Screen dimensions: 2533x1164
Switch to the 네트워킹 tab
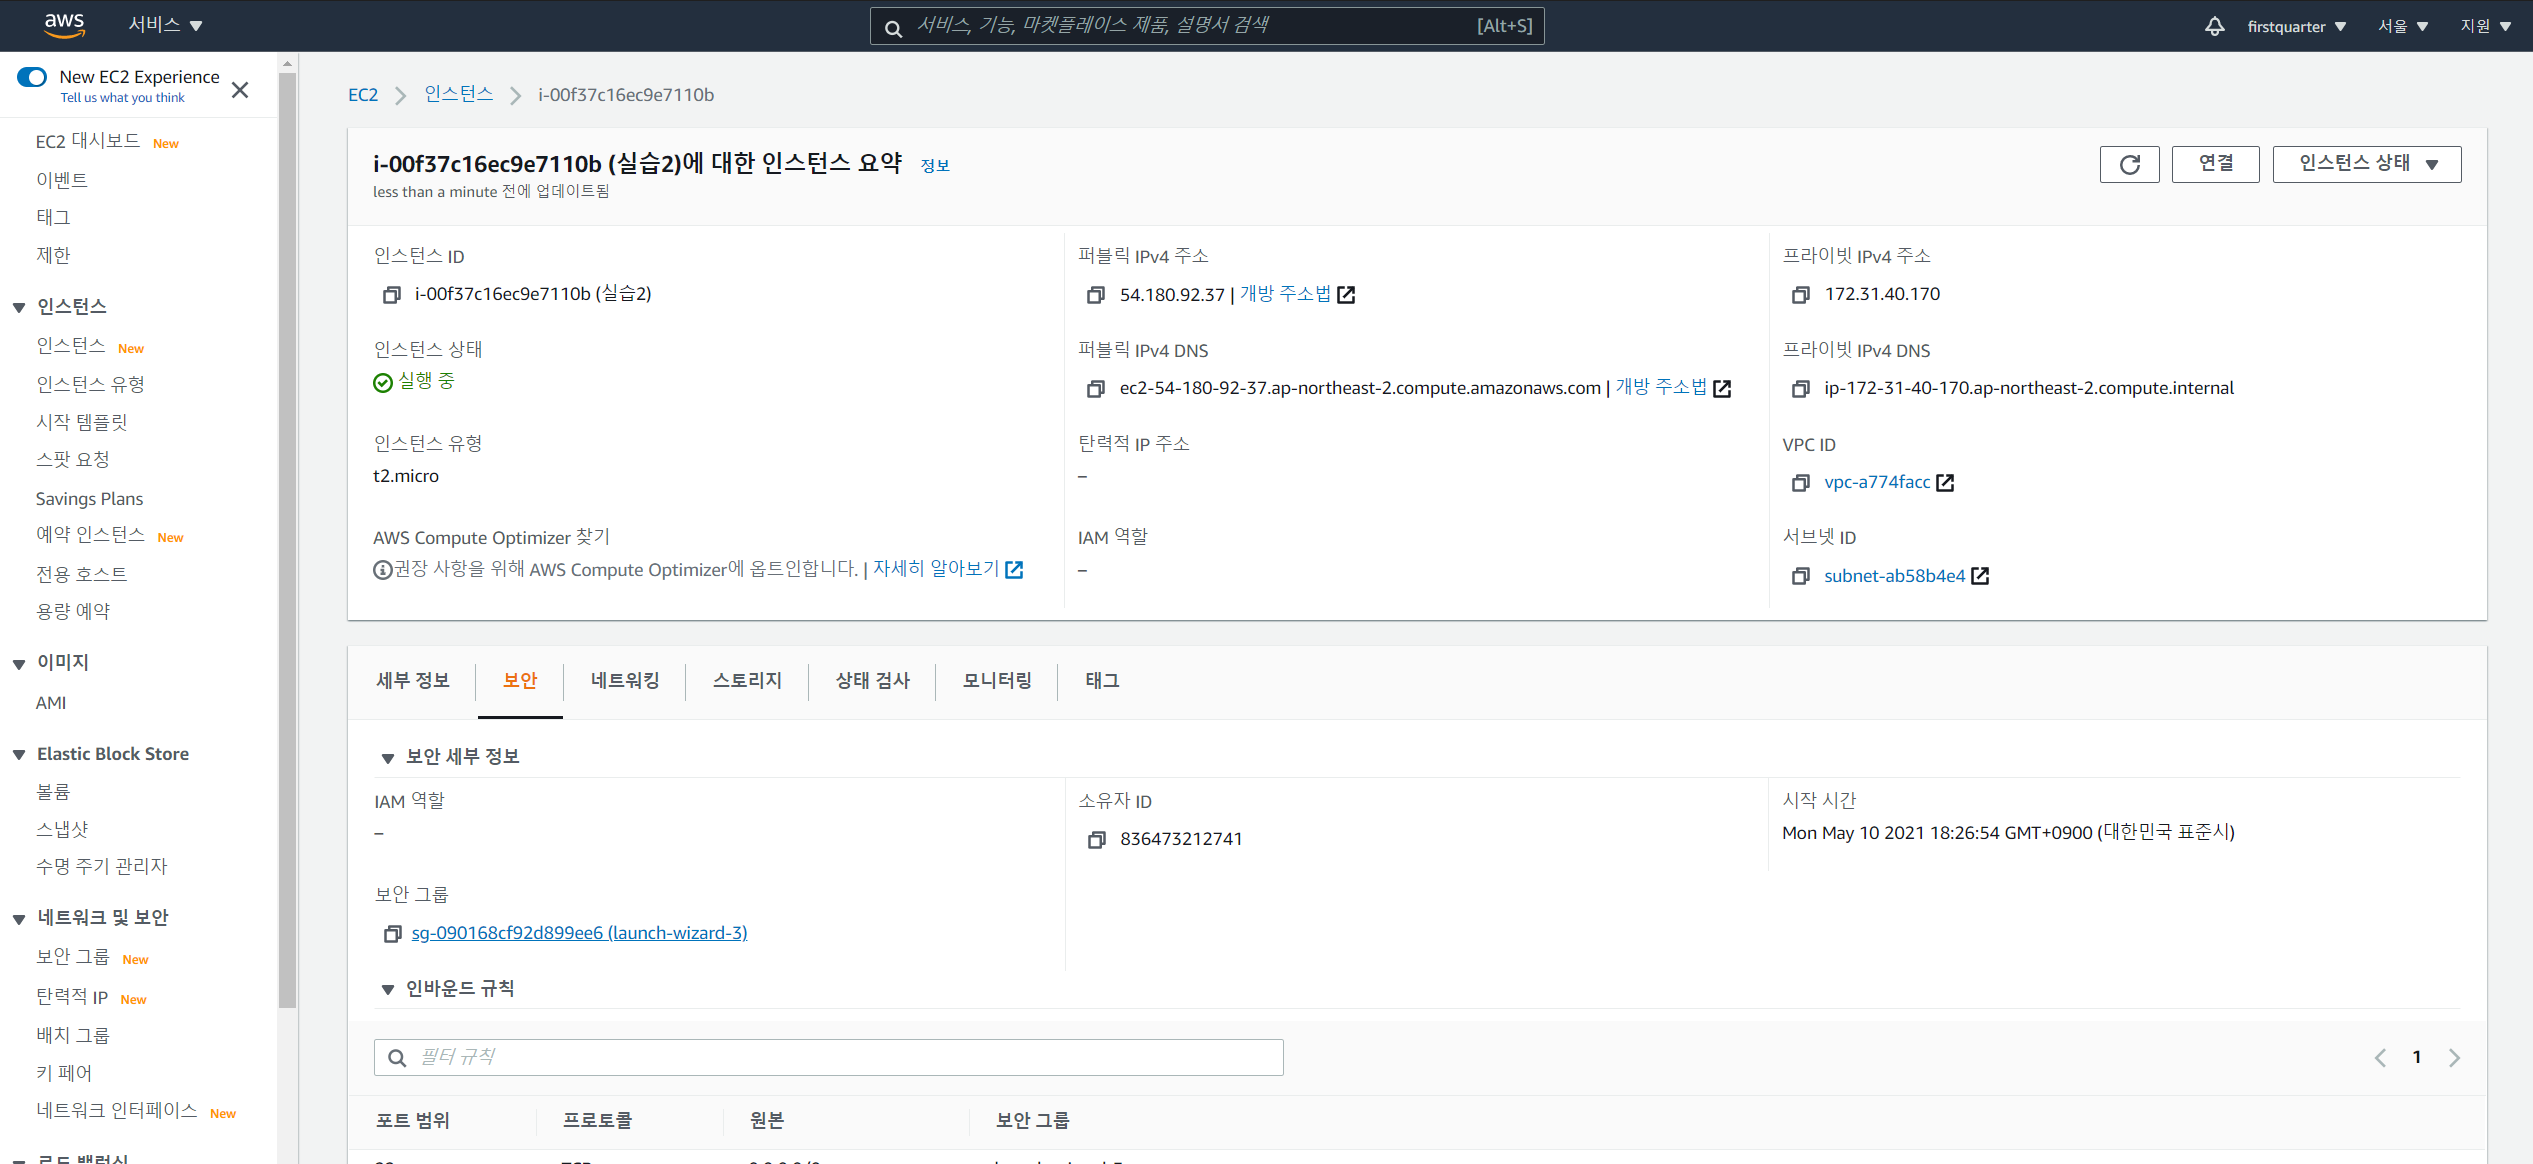coord(625,681)
